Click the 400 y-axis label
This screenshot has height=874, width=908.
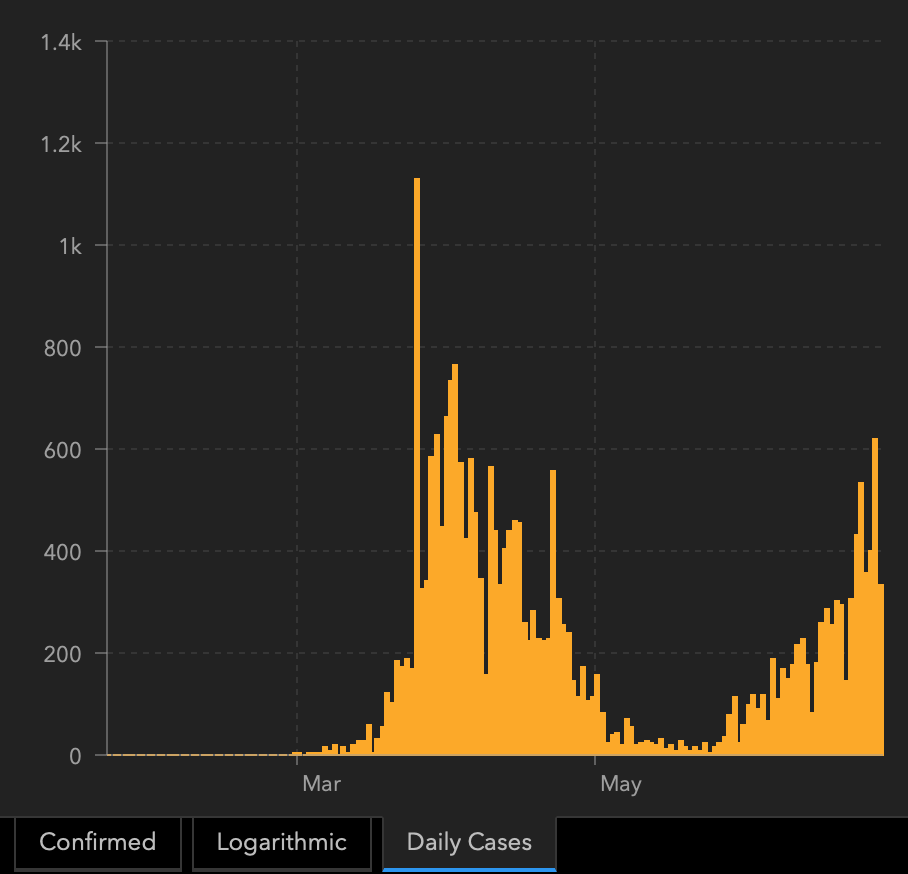pyautogui.click(x=63, y=552)
